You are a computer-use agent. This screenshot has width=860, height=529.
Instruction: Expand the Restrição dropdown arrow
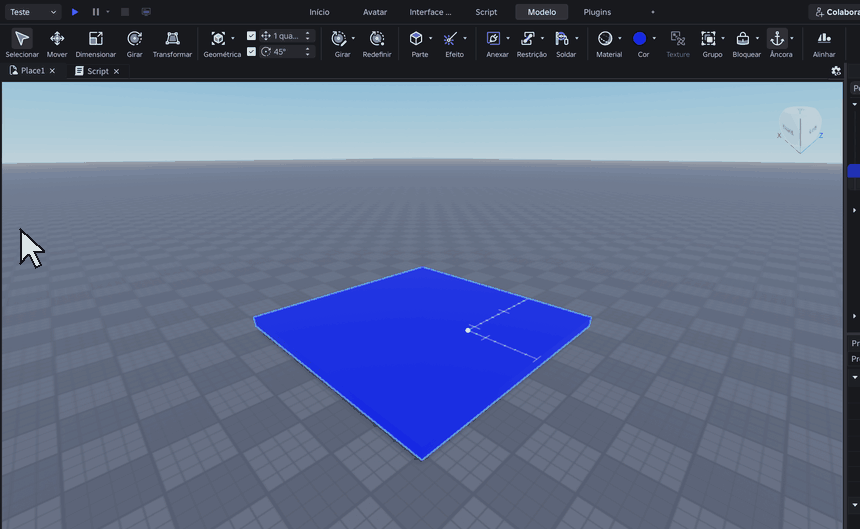(x=542, y=38)
